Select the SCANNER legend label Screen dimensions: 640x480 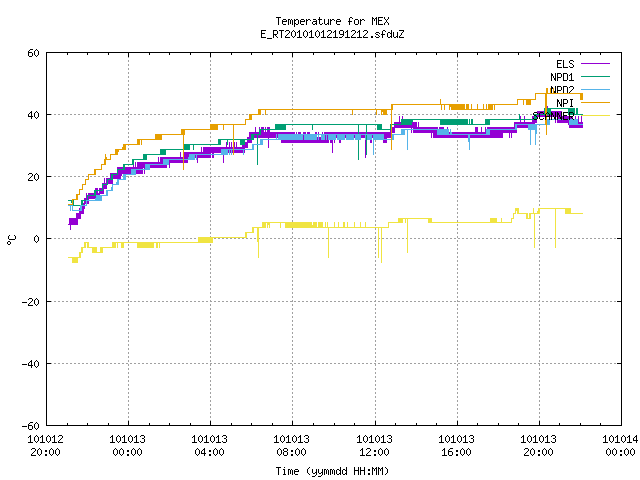(553, 116)
